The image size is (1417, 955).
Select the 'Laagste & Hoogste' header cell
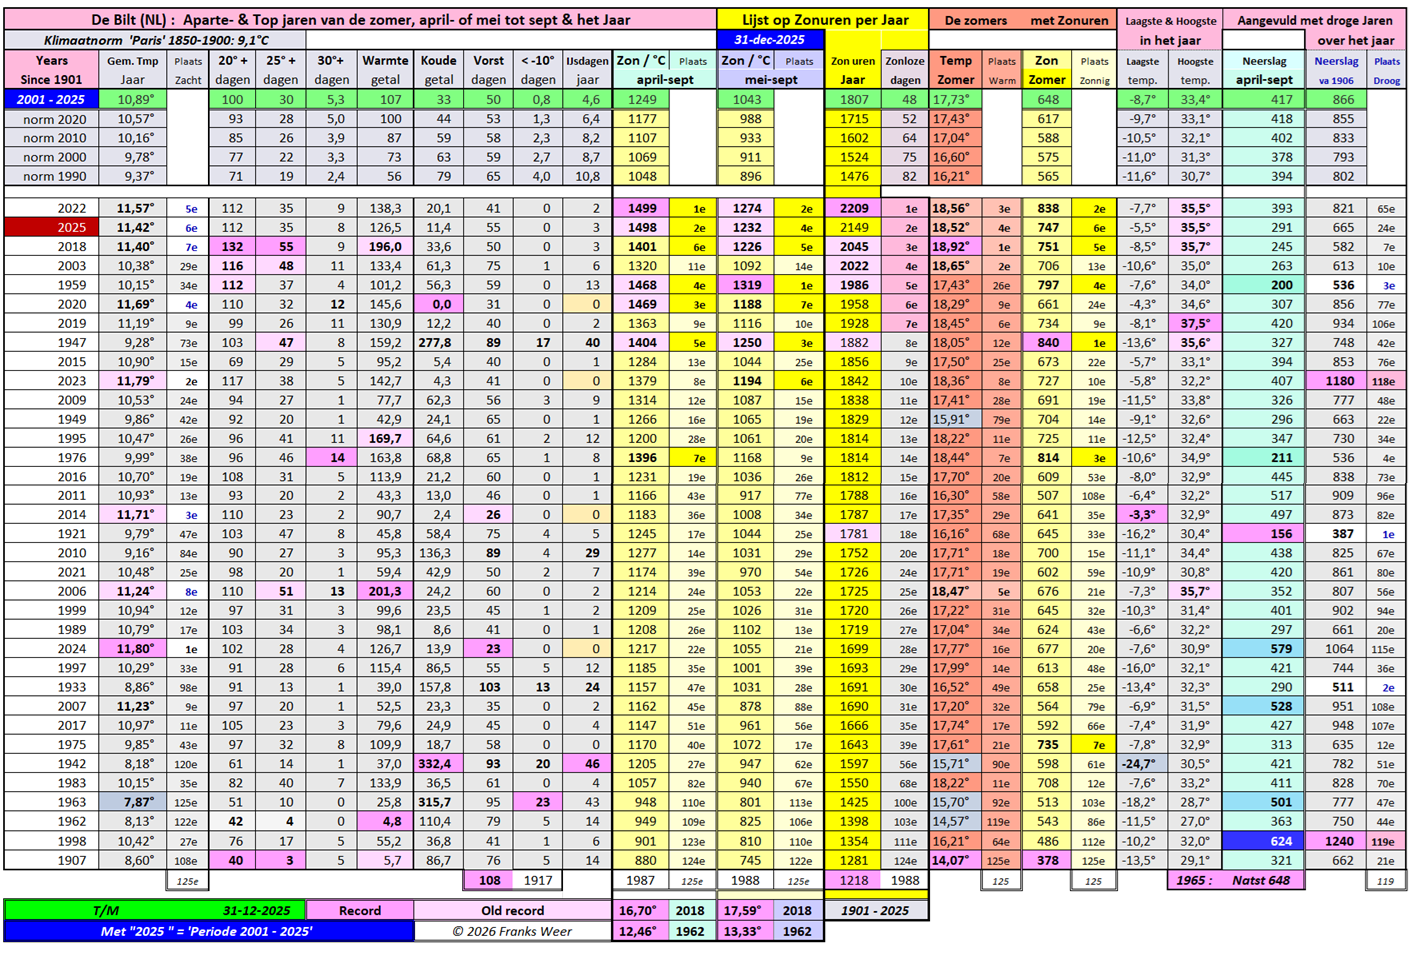[x=1170, y=20]
